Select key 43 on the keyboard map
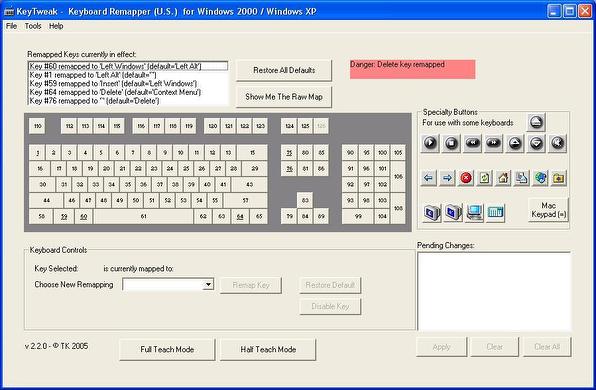This screenshot has width=596, height=390. click(249, 184)
